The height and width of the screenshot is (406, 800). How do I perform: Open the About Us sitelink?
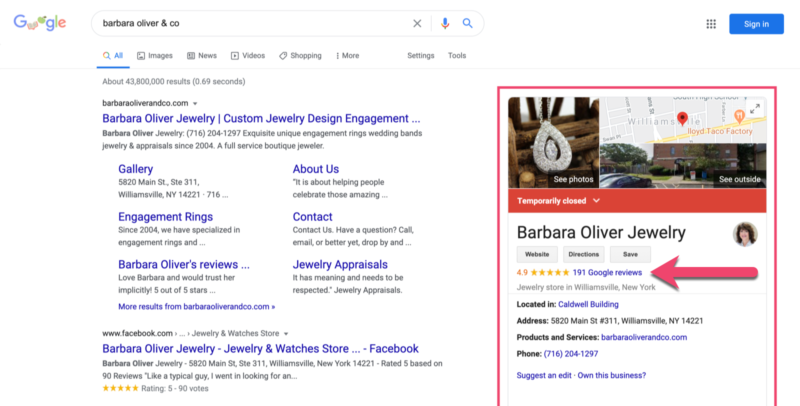tap(315, 169)
